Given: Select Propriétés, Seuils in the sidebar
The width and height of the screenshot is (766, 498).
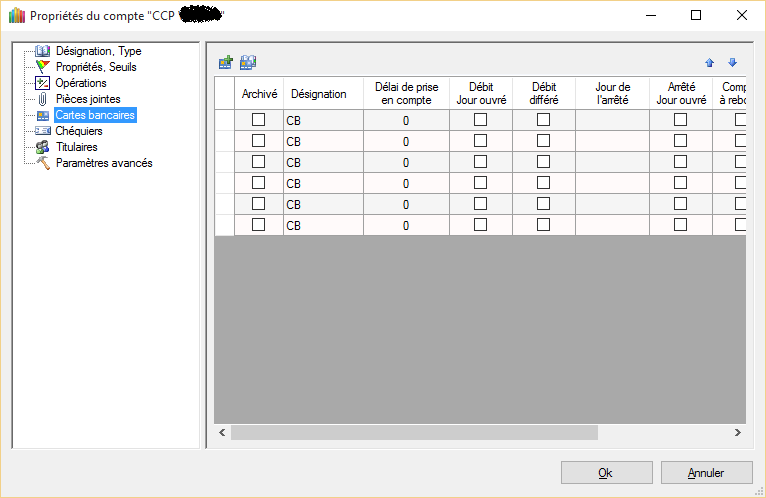Looking at the screenshot, I should (96, 67).
